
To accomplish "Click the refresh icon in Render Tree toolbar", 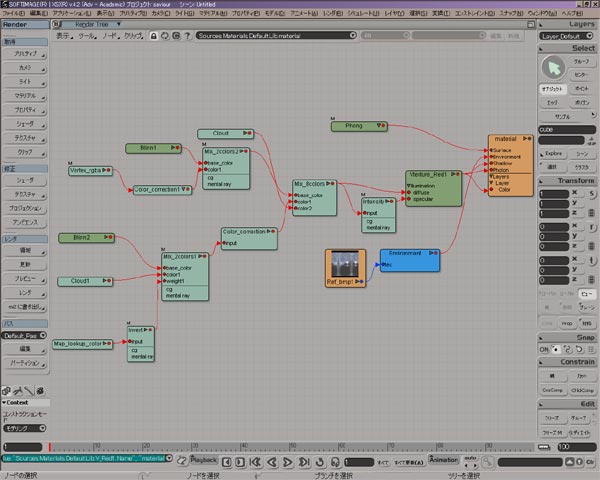I will tap(165, 36).
